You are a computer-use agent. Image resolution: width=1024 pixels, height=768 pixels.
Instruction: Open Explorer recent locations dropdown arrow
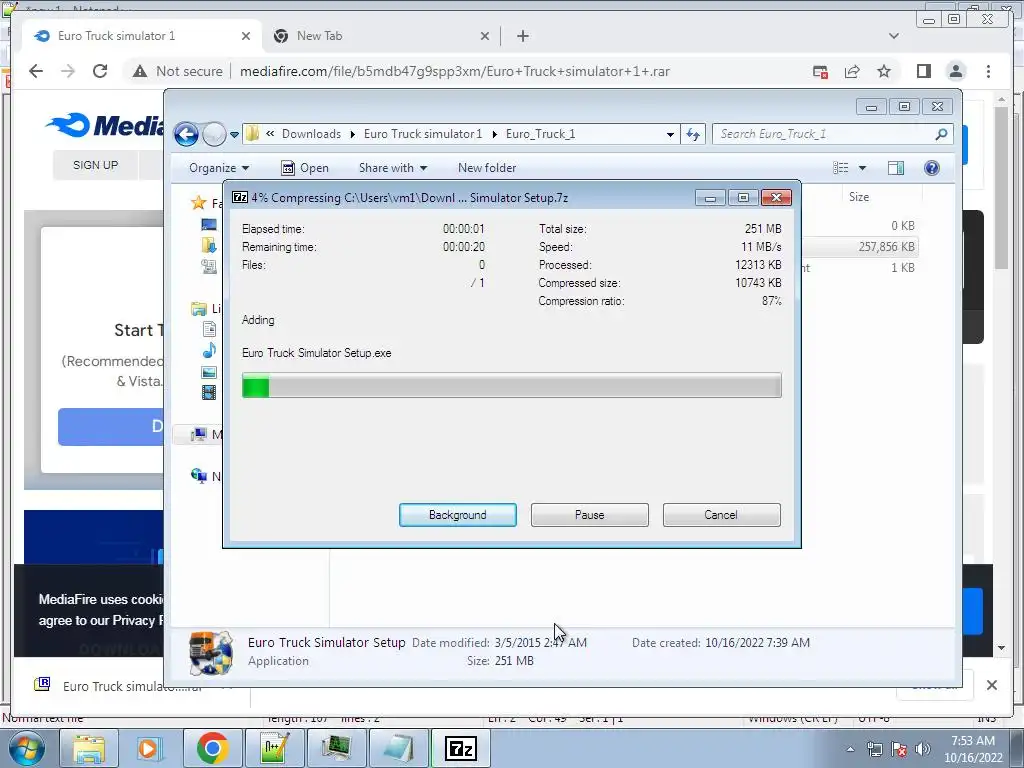(234, 135)
